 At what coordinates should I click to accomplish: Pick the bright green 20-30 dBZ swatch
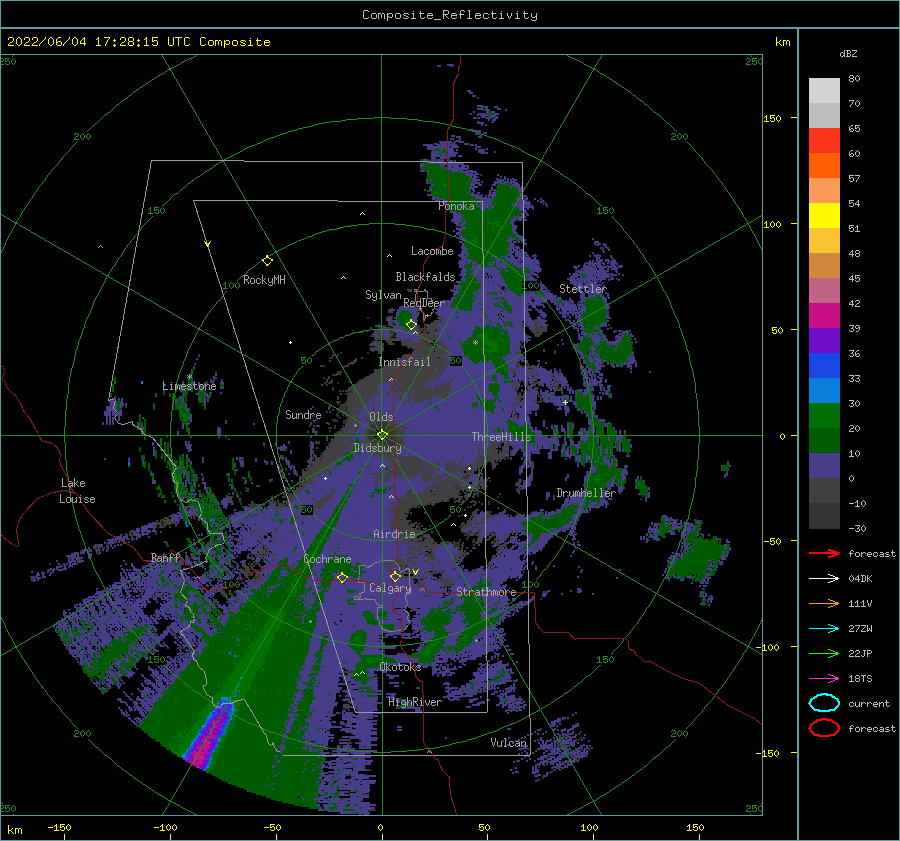click(x=824, y=415)
